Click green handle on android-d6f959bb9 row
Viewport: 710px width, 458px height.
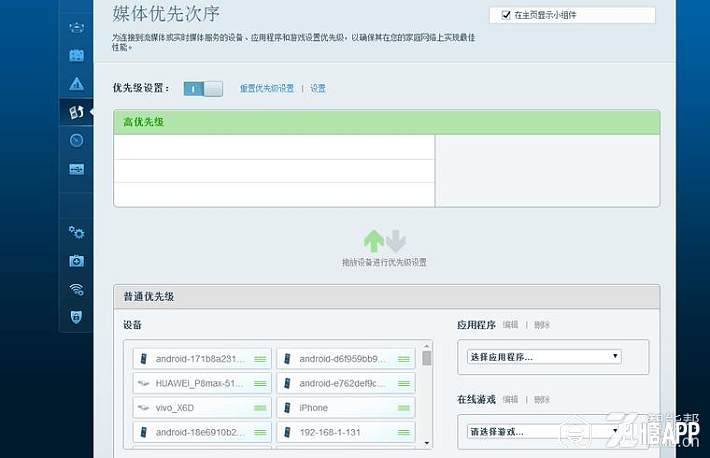(x=403, y=359)
